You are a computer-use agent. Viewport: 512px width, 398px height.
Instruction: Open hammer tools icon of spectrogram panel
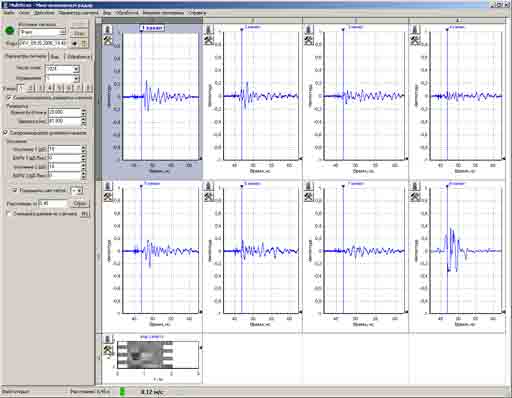coord(108,350)
